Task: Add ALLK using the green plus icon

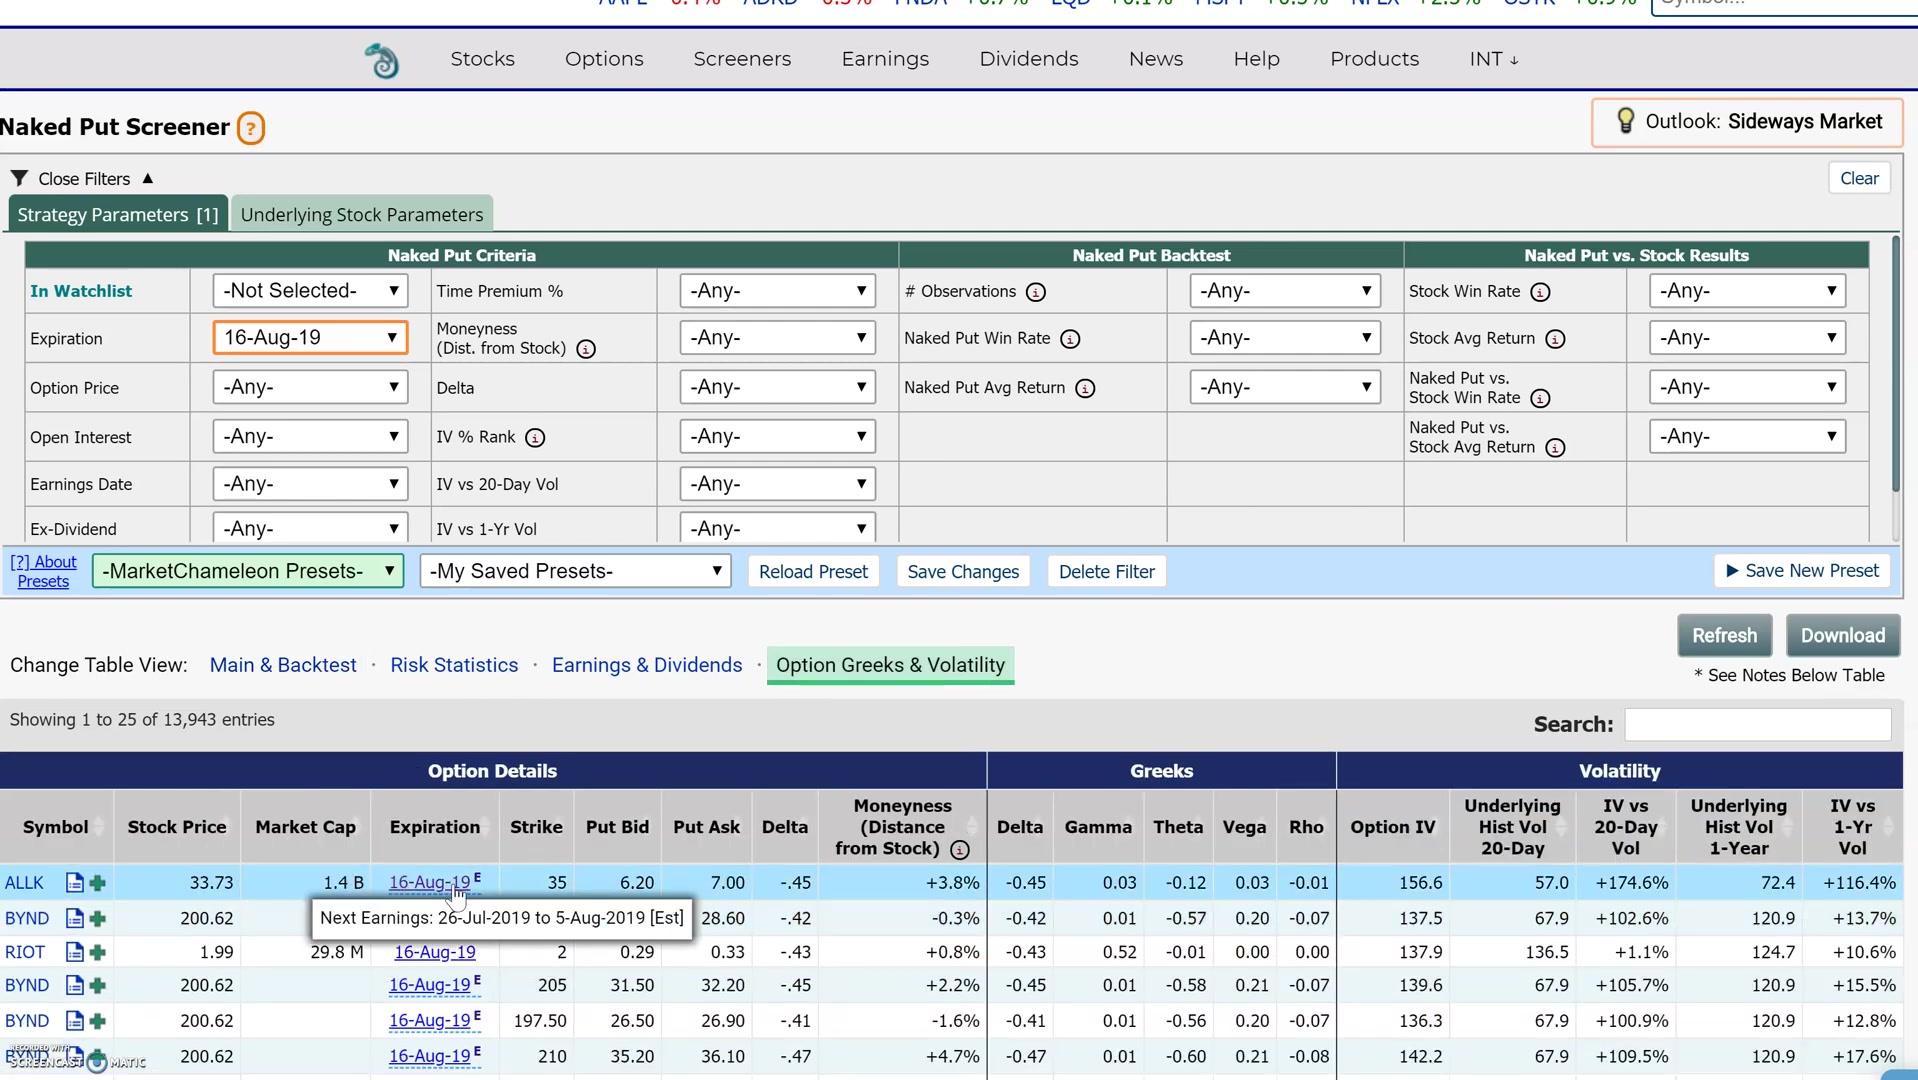Action: point(97,883)
